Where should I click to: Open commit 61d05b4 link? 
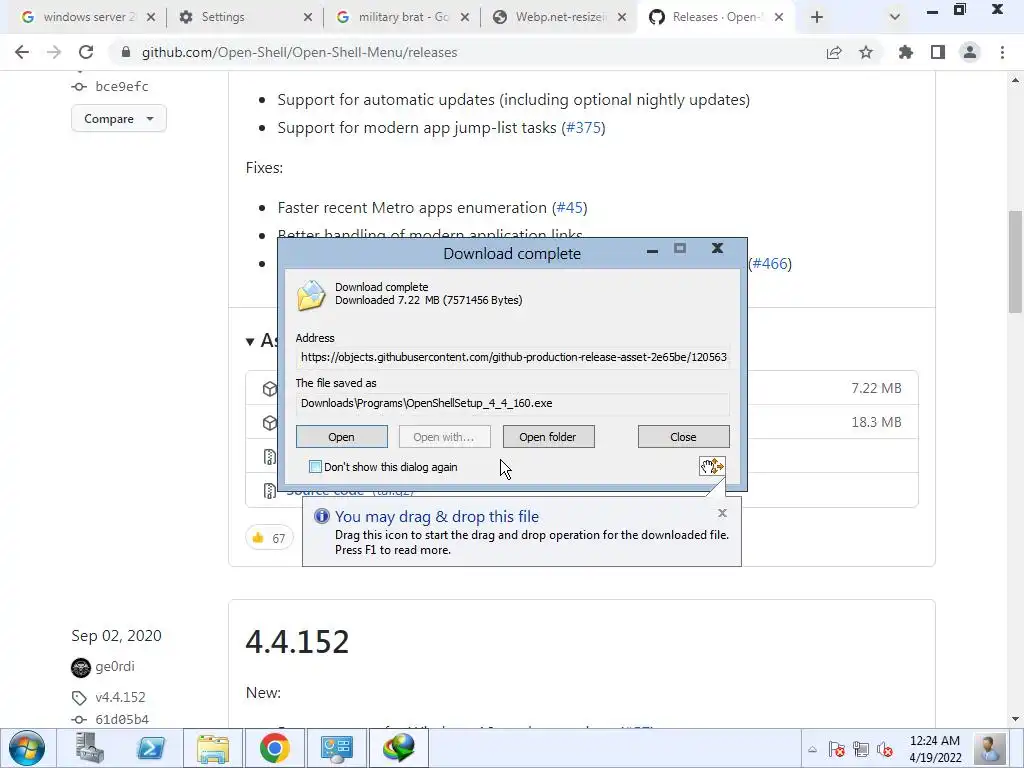[x=122, y=719]
